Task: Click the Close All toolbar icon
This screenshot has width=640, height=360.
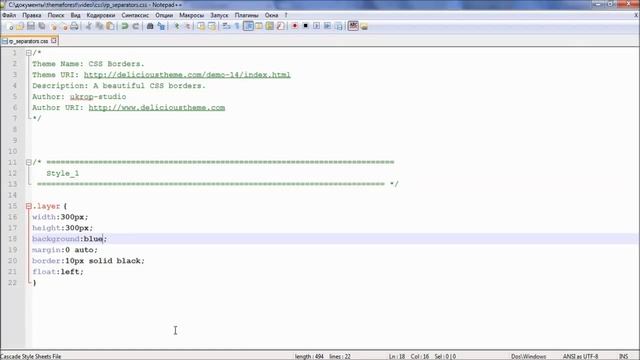Action: (64, 27)
